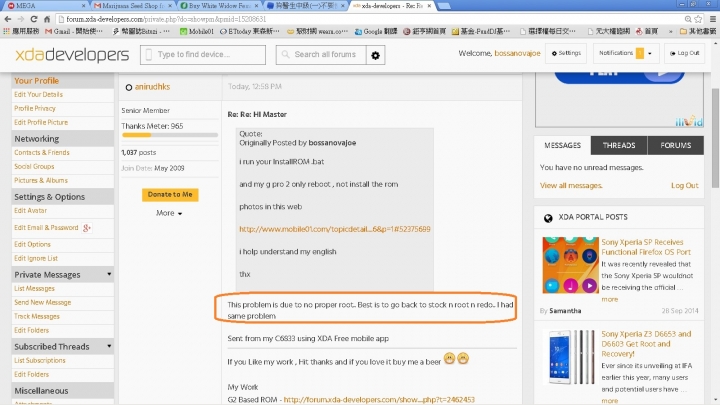Open Edit Ignore List in sidebar
Image resolution: width=720 pixels, height=405 pixels.
(36, 259)
